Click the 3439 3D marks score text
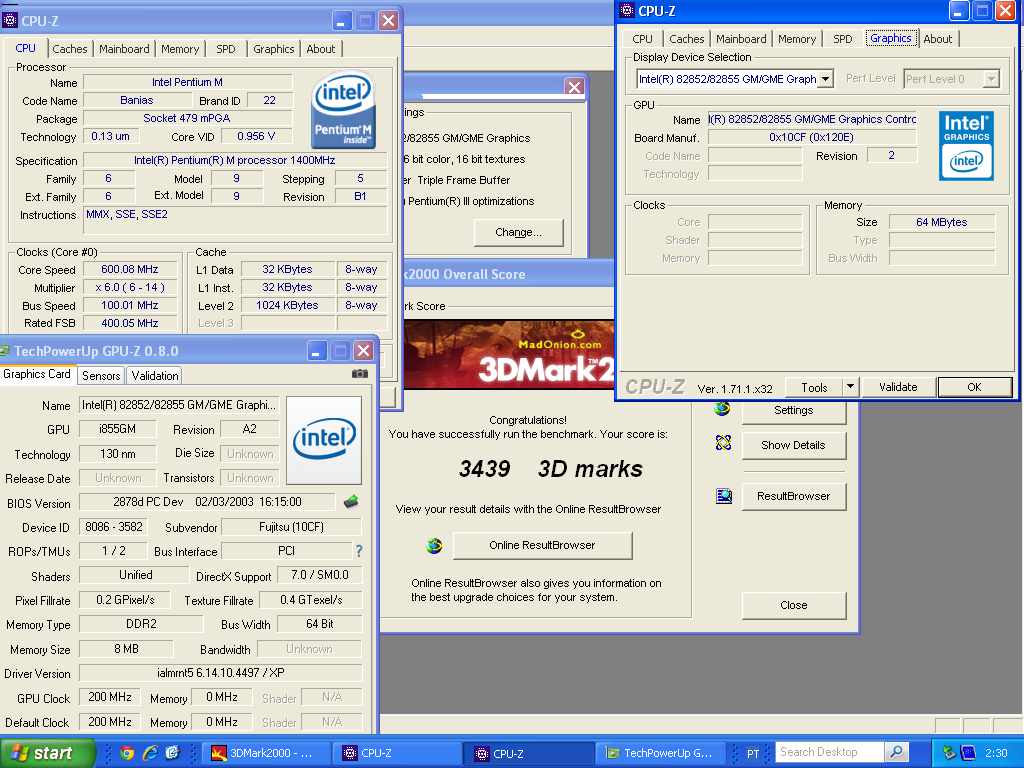This screenshot has height=768, width=1024. pyautogui.click(x=551, y=468)
